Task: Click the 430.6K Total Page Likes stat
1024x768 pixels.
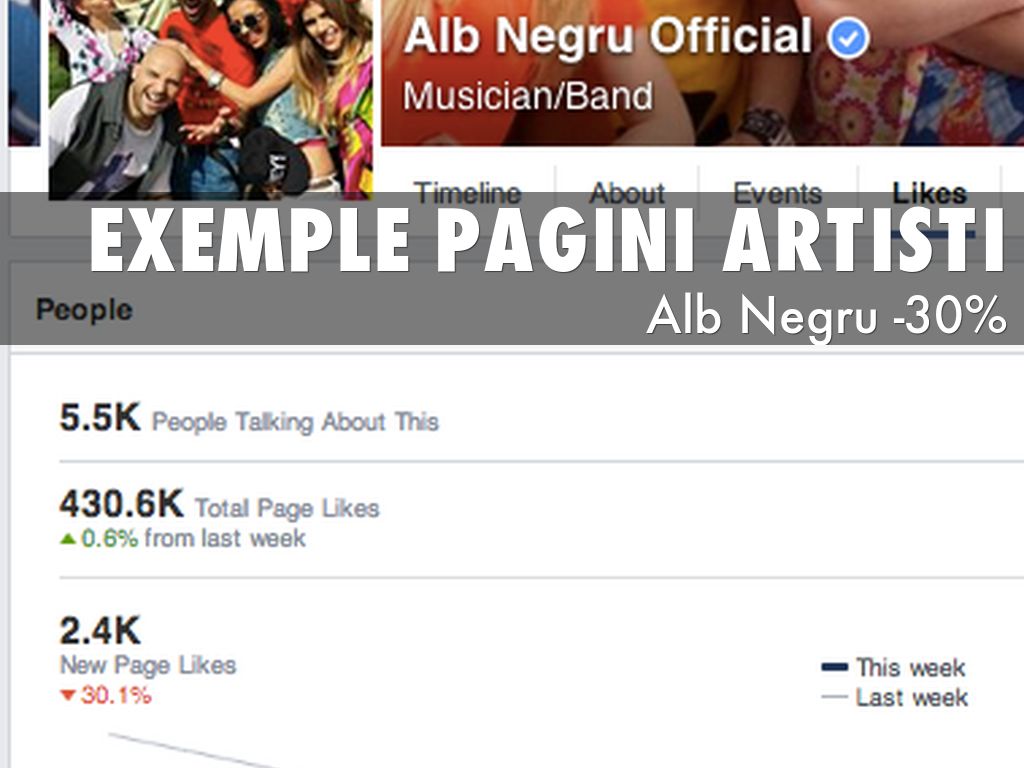Action: [219, 505]
